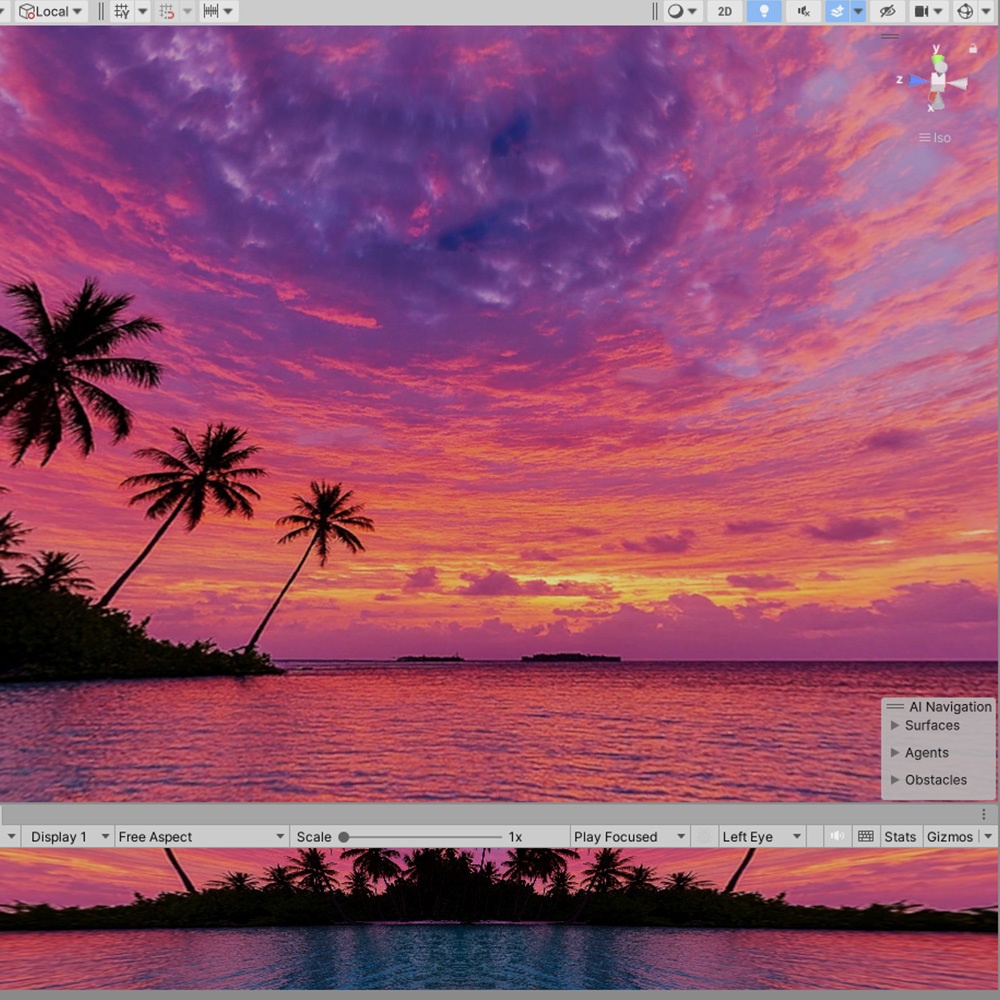Viewport: 1000px width, 1000px height.
Task: Open the Local handle rotation dropdown
Action: pos(51,11)
